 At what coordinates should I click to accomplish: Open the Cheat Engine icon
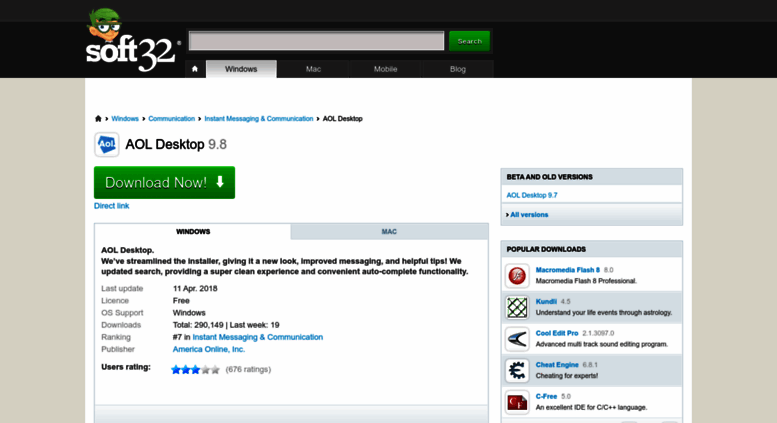(x=517, y=370)
